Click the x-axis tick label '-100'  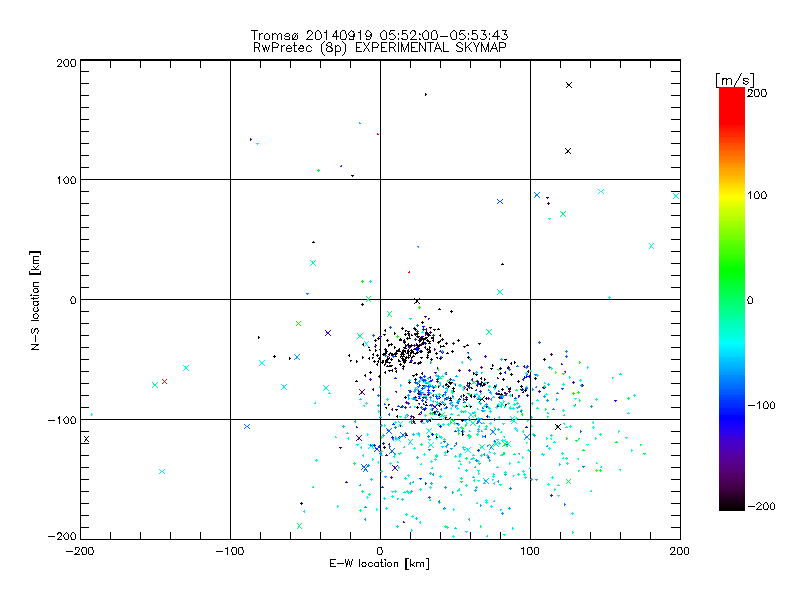point(230,551)
